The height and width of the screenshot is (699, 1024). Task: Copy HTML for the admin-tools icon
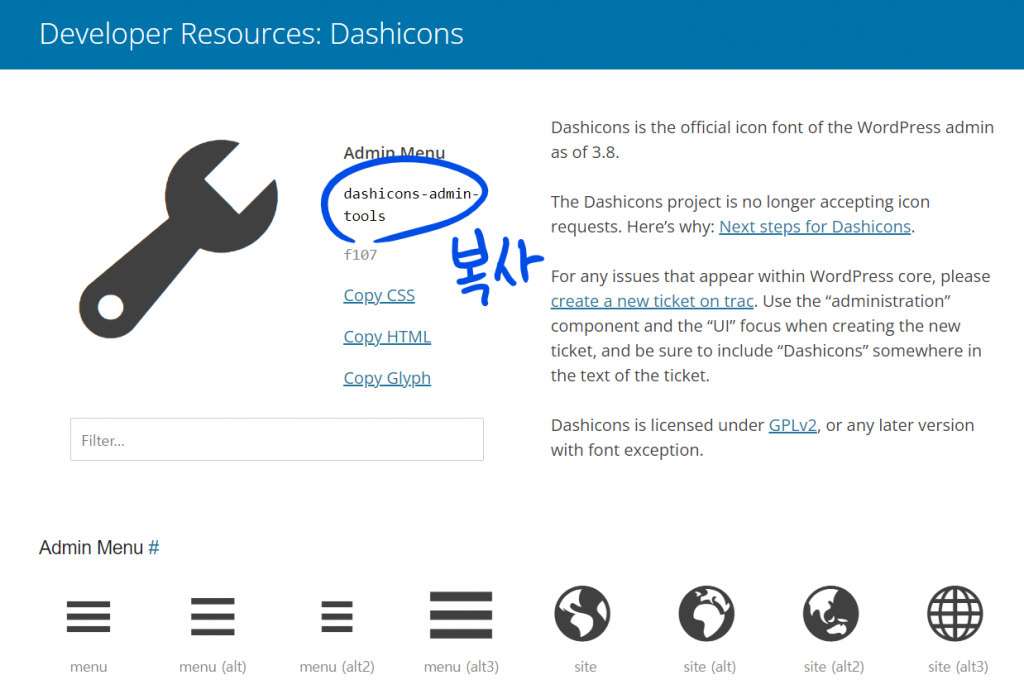click(387, 336)
